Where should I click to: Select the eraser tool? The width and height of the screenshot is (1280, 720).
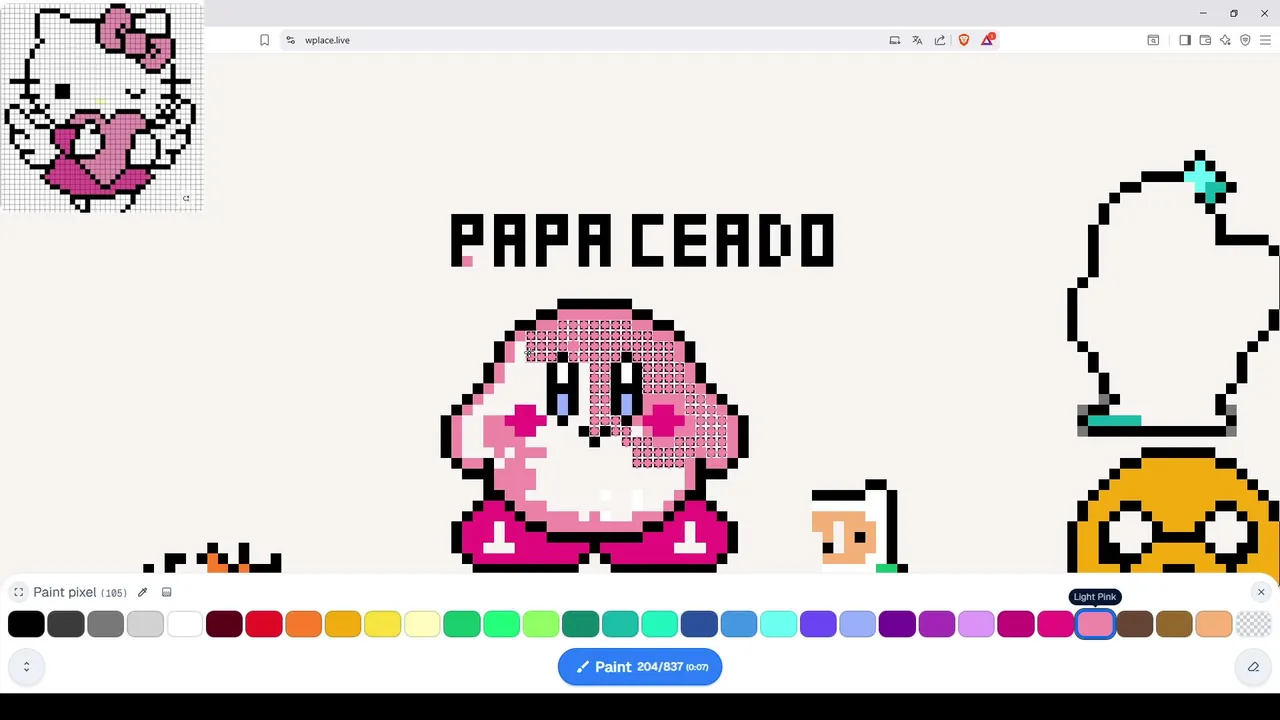[1253, 667]
